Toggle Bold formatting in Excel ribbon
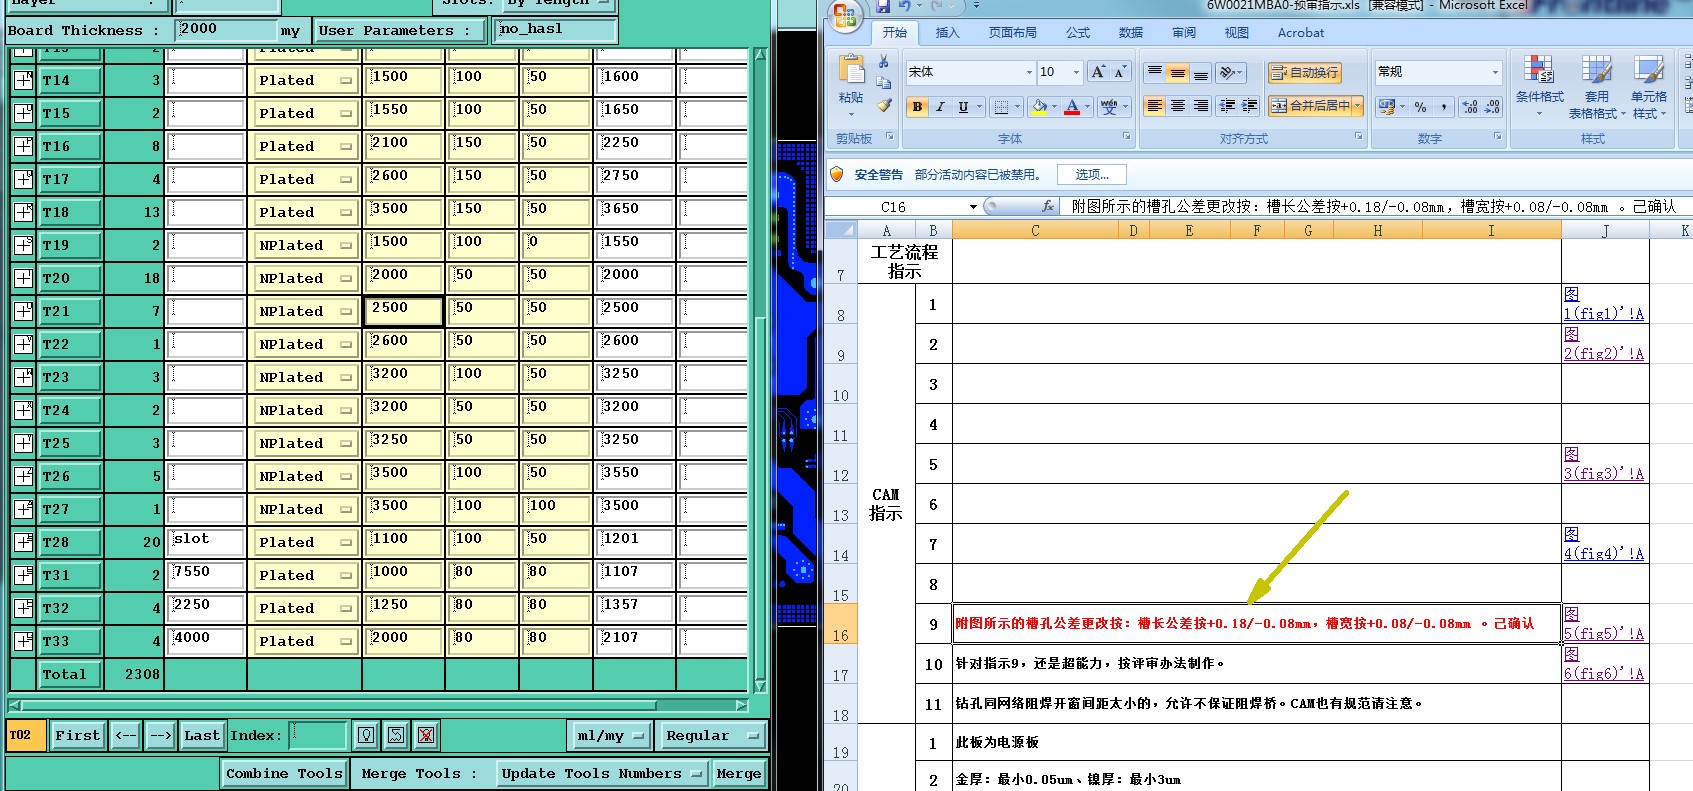Viewport: 1693px width, 791px height. coord(917,106)
